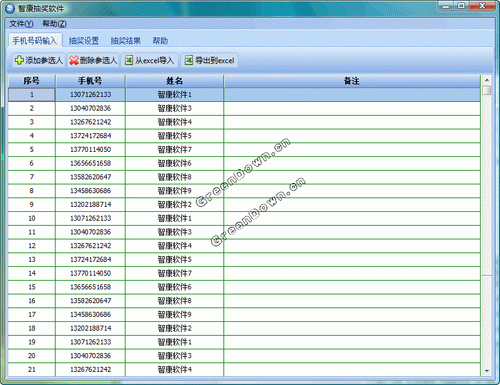
Task: Click phone number in row 2
Action: coord(90,108)
